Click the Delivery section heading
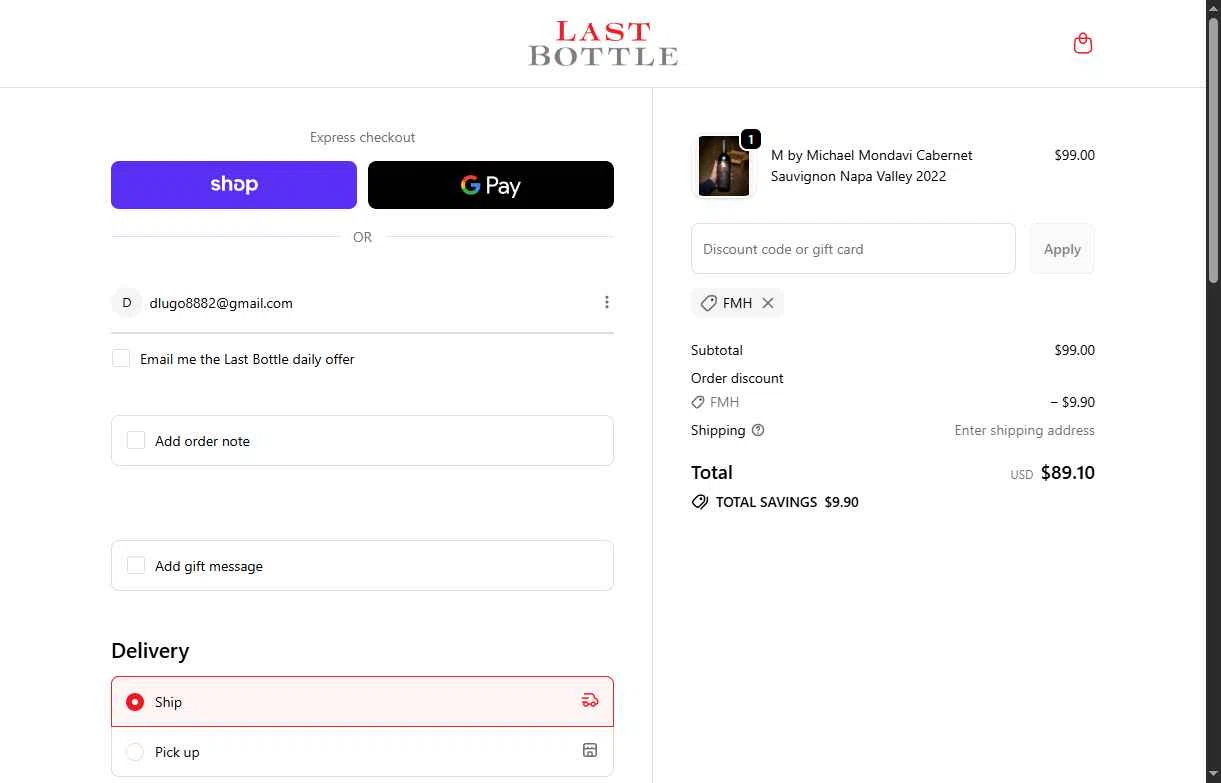The image size is (1221, 783). click(x=150, y=651)
